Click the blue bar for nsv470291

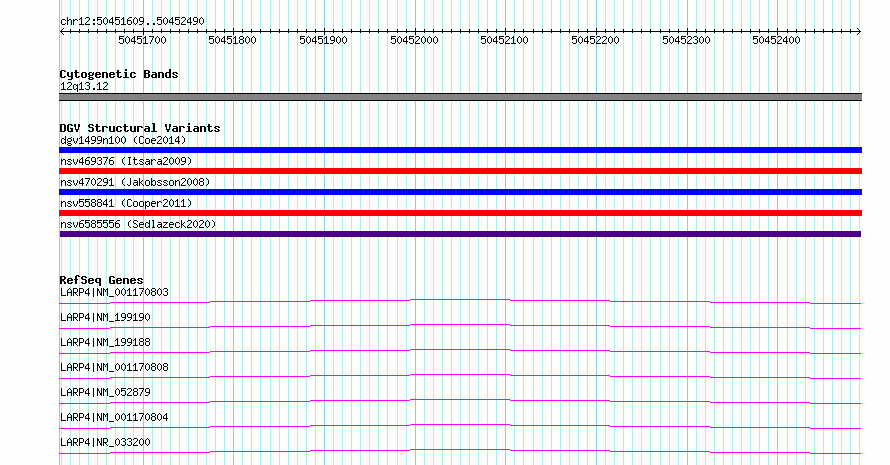pyautogui.click(x=460, y=192)
